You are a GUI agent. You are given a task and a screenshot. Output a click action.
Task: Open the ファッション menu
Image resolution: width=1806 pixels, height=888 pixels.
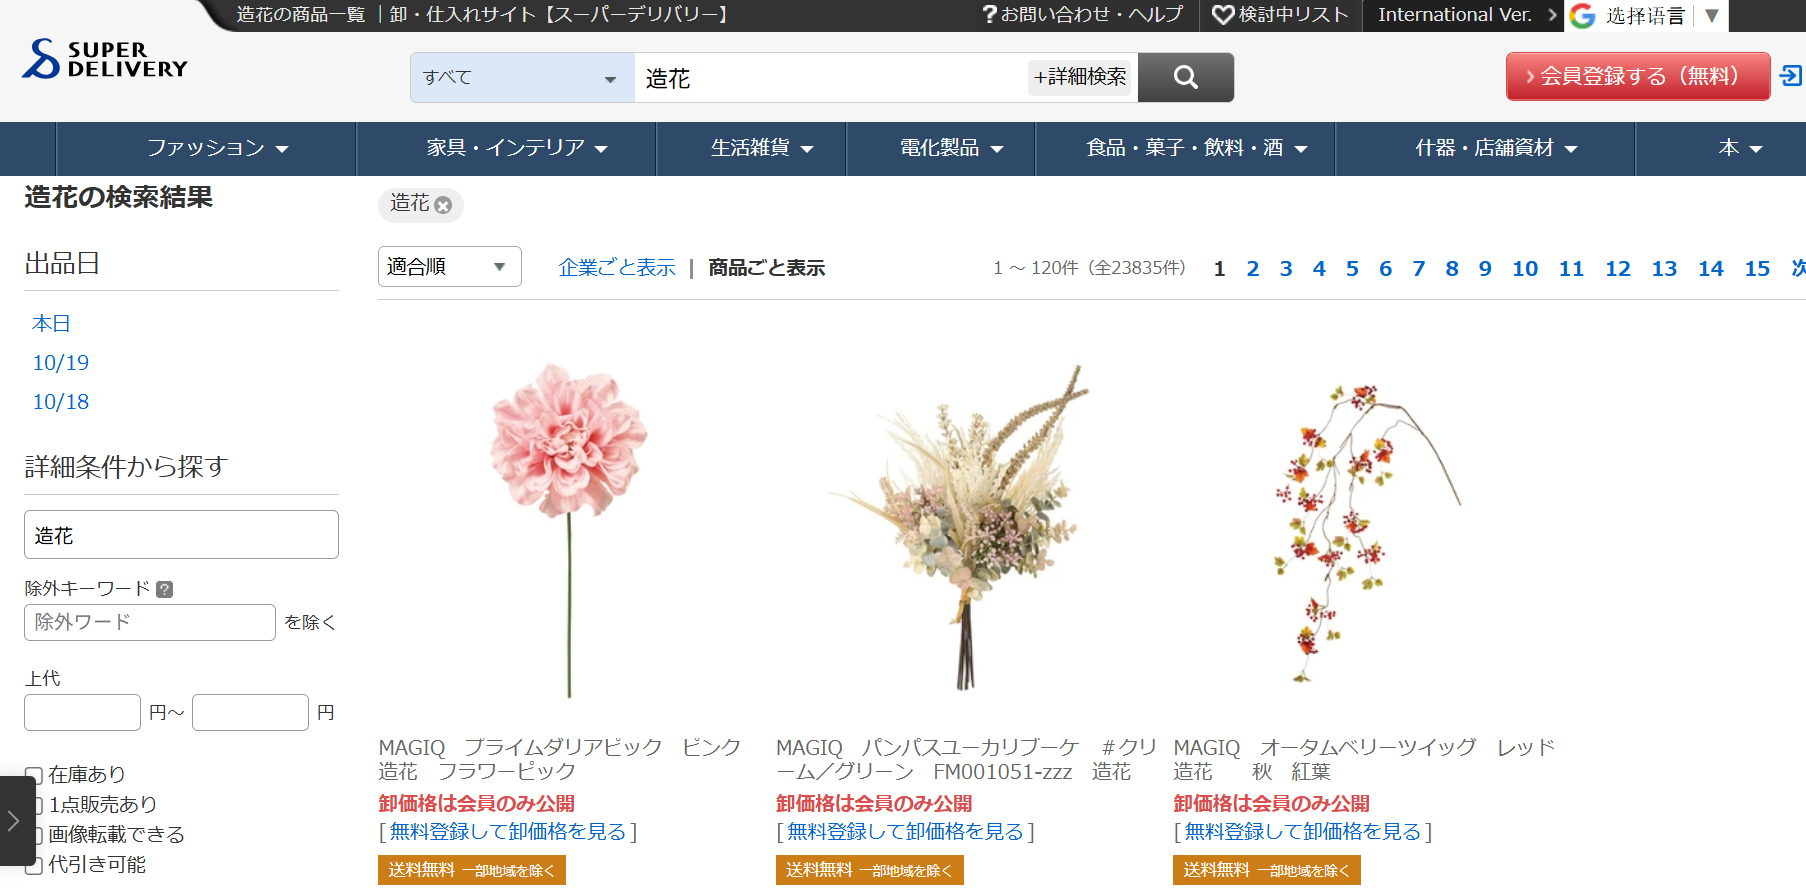coord(217,148)
